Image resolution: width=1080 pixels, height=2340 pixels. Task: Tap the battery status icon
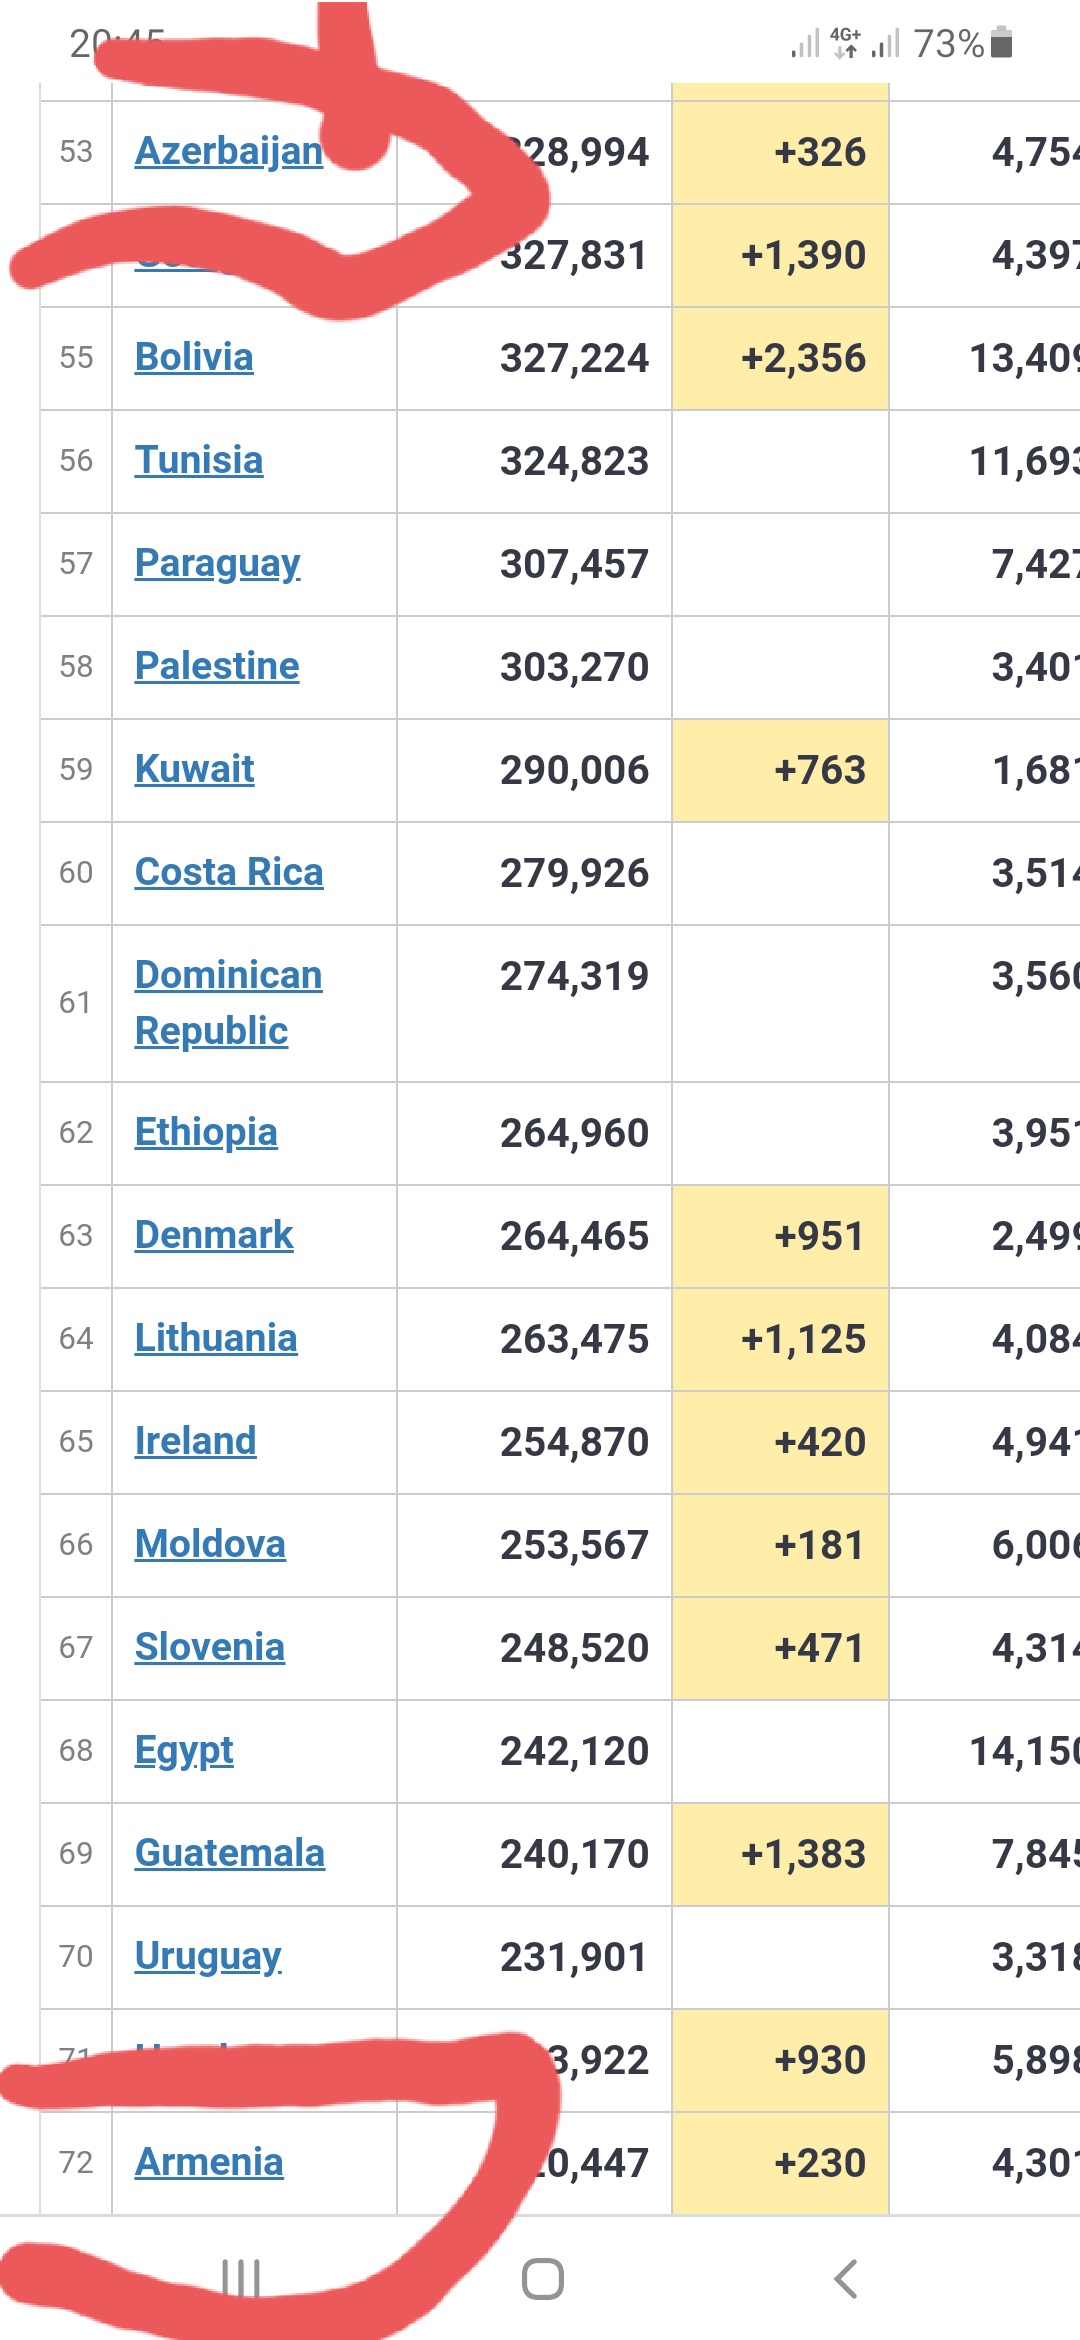pos(1002,43)
